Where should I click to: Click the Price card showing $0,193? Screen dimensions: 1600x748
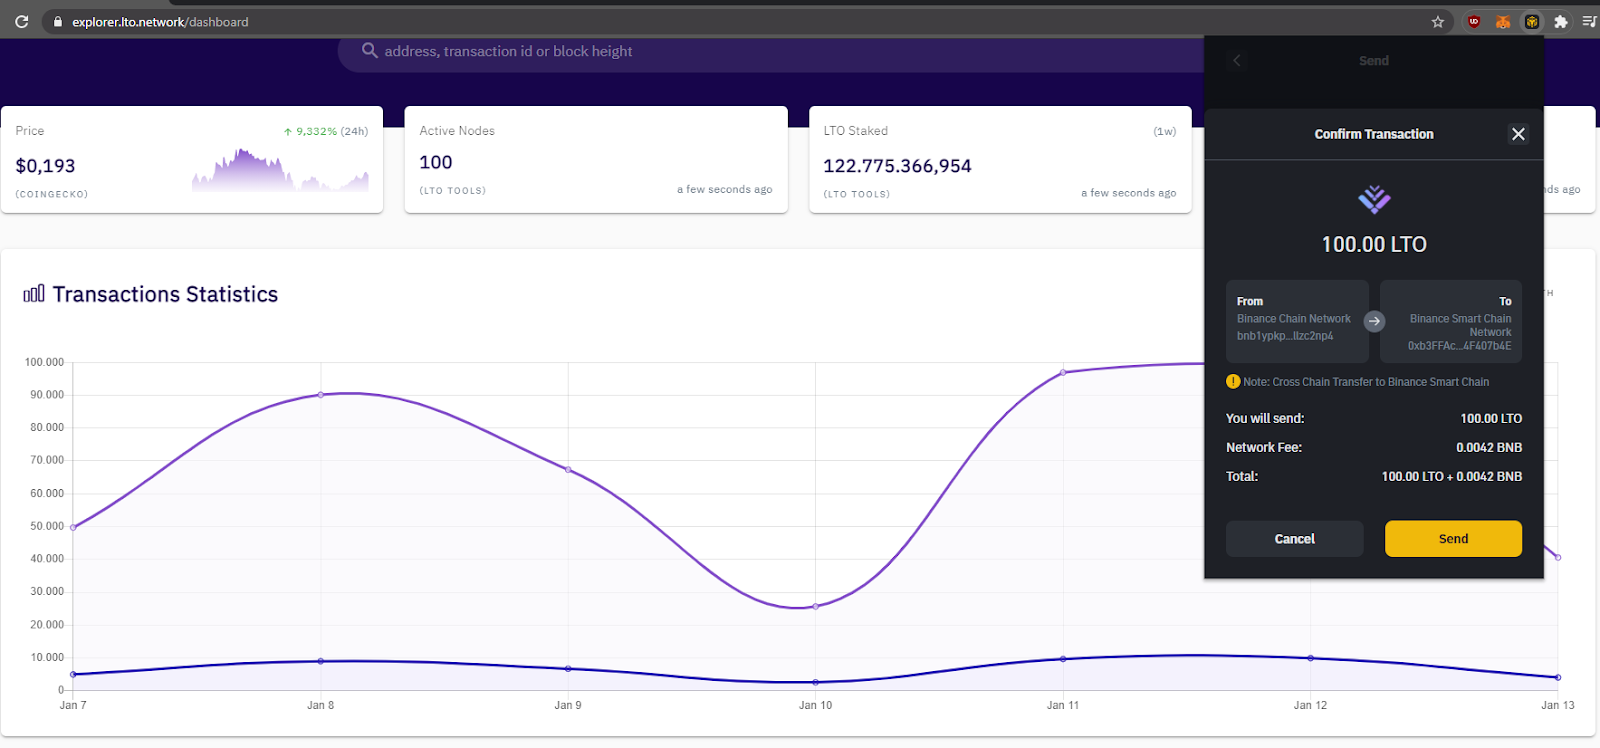coord(192,159)
